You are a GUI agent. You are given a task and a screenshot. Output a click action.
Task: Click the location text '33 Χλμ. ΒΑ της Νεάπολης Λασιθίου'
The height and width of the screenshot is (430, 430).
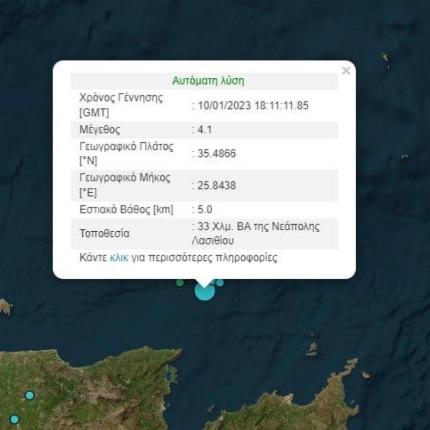coord(256,233)
